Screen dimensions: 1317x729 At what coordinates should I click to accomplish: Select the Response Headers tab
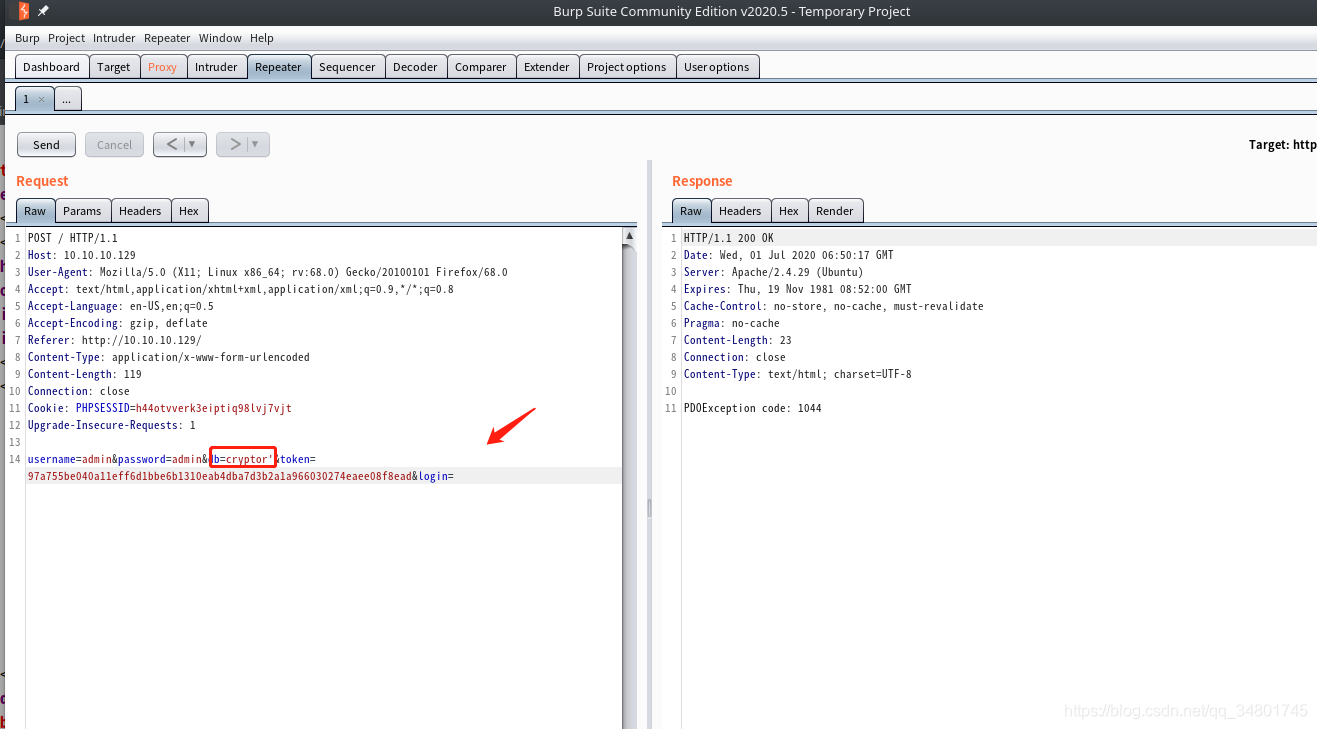coord(740,211)
